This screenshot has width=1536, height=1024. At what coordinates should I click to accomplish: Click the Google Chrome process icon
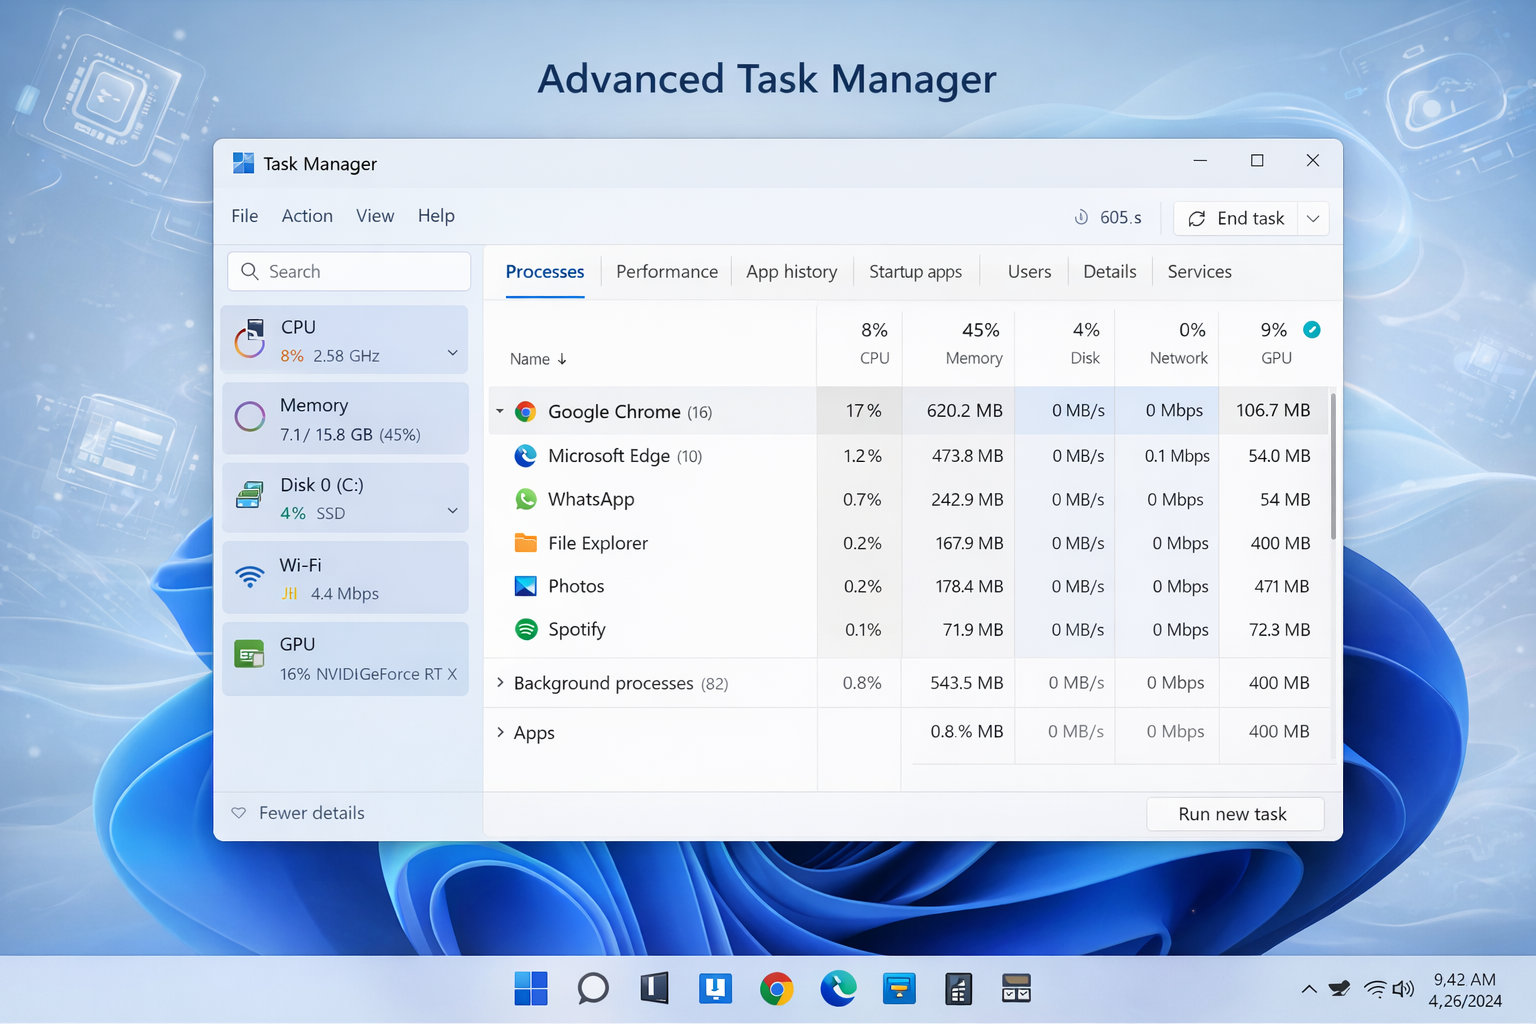point(525,411)
